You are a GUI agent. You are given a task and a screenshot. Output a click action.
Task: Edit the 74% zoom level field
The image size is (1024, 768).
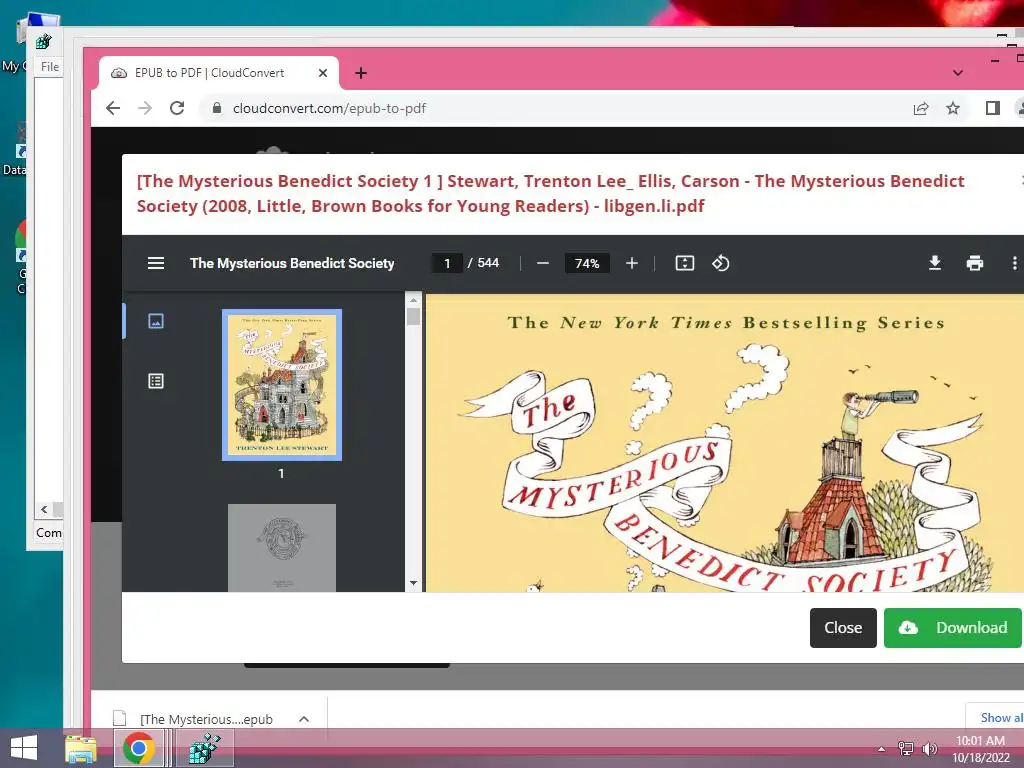[586, 263]
